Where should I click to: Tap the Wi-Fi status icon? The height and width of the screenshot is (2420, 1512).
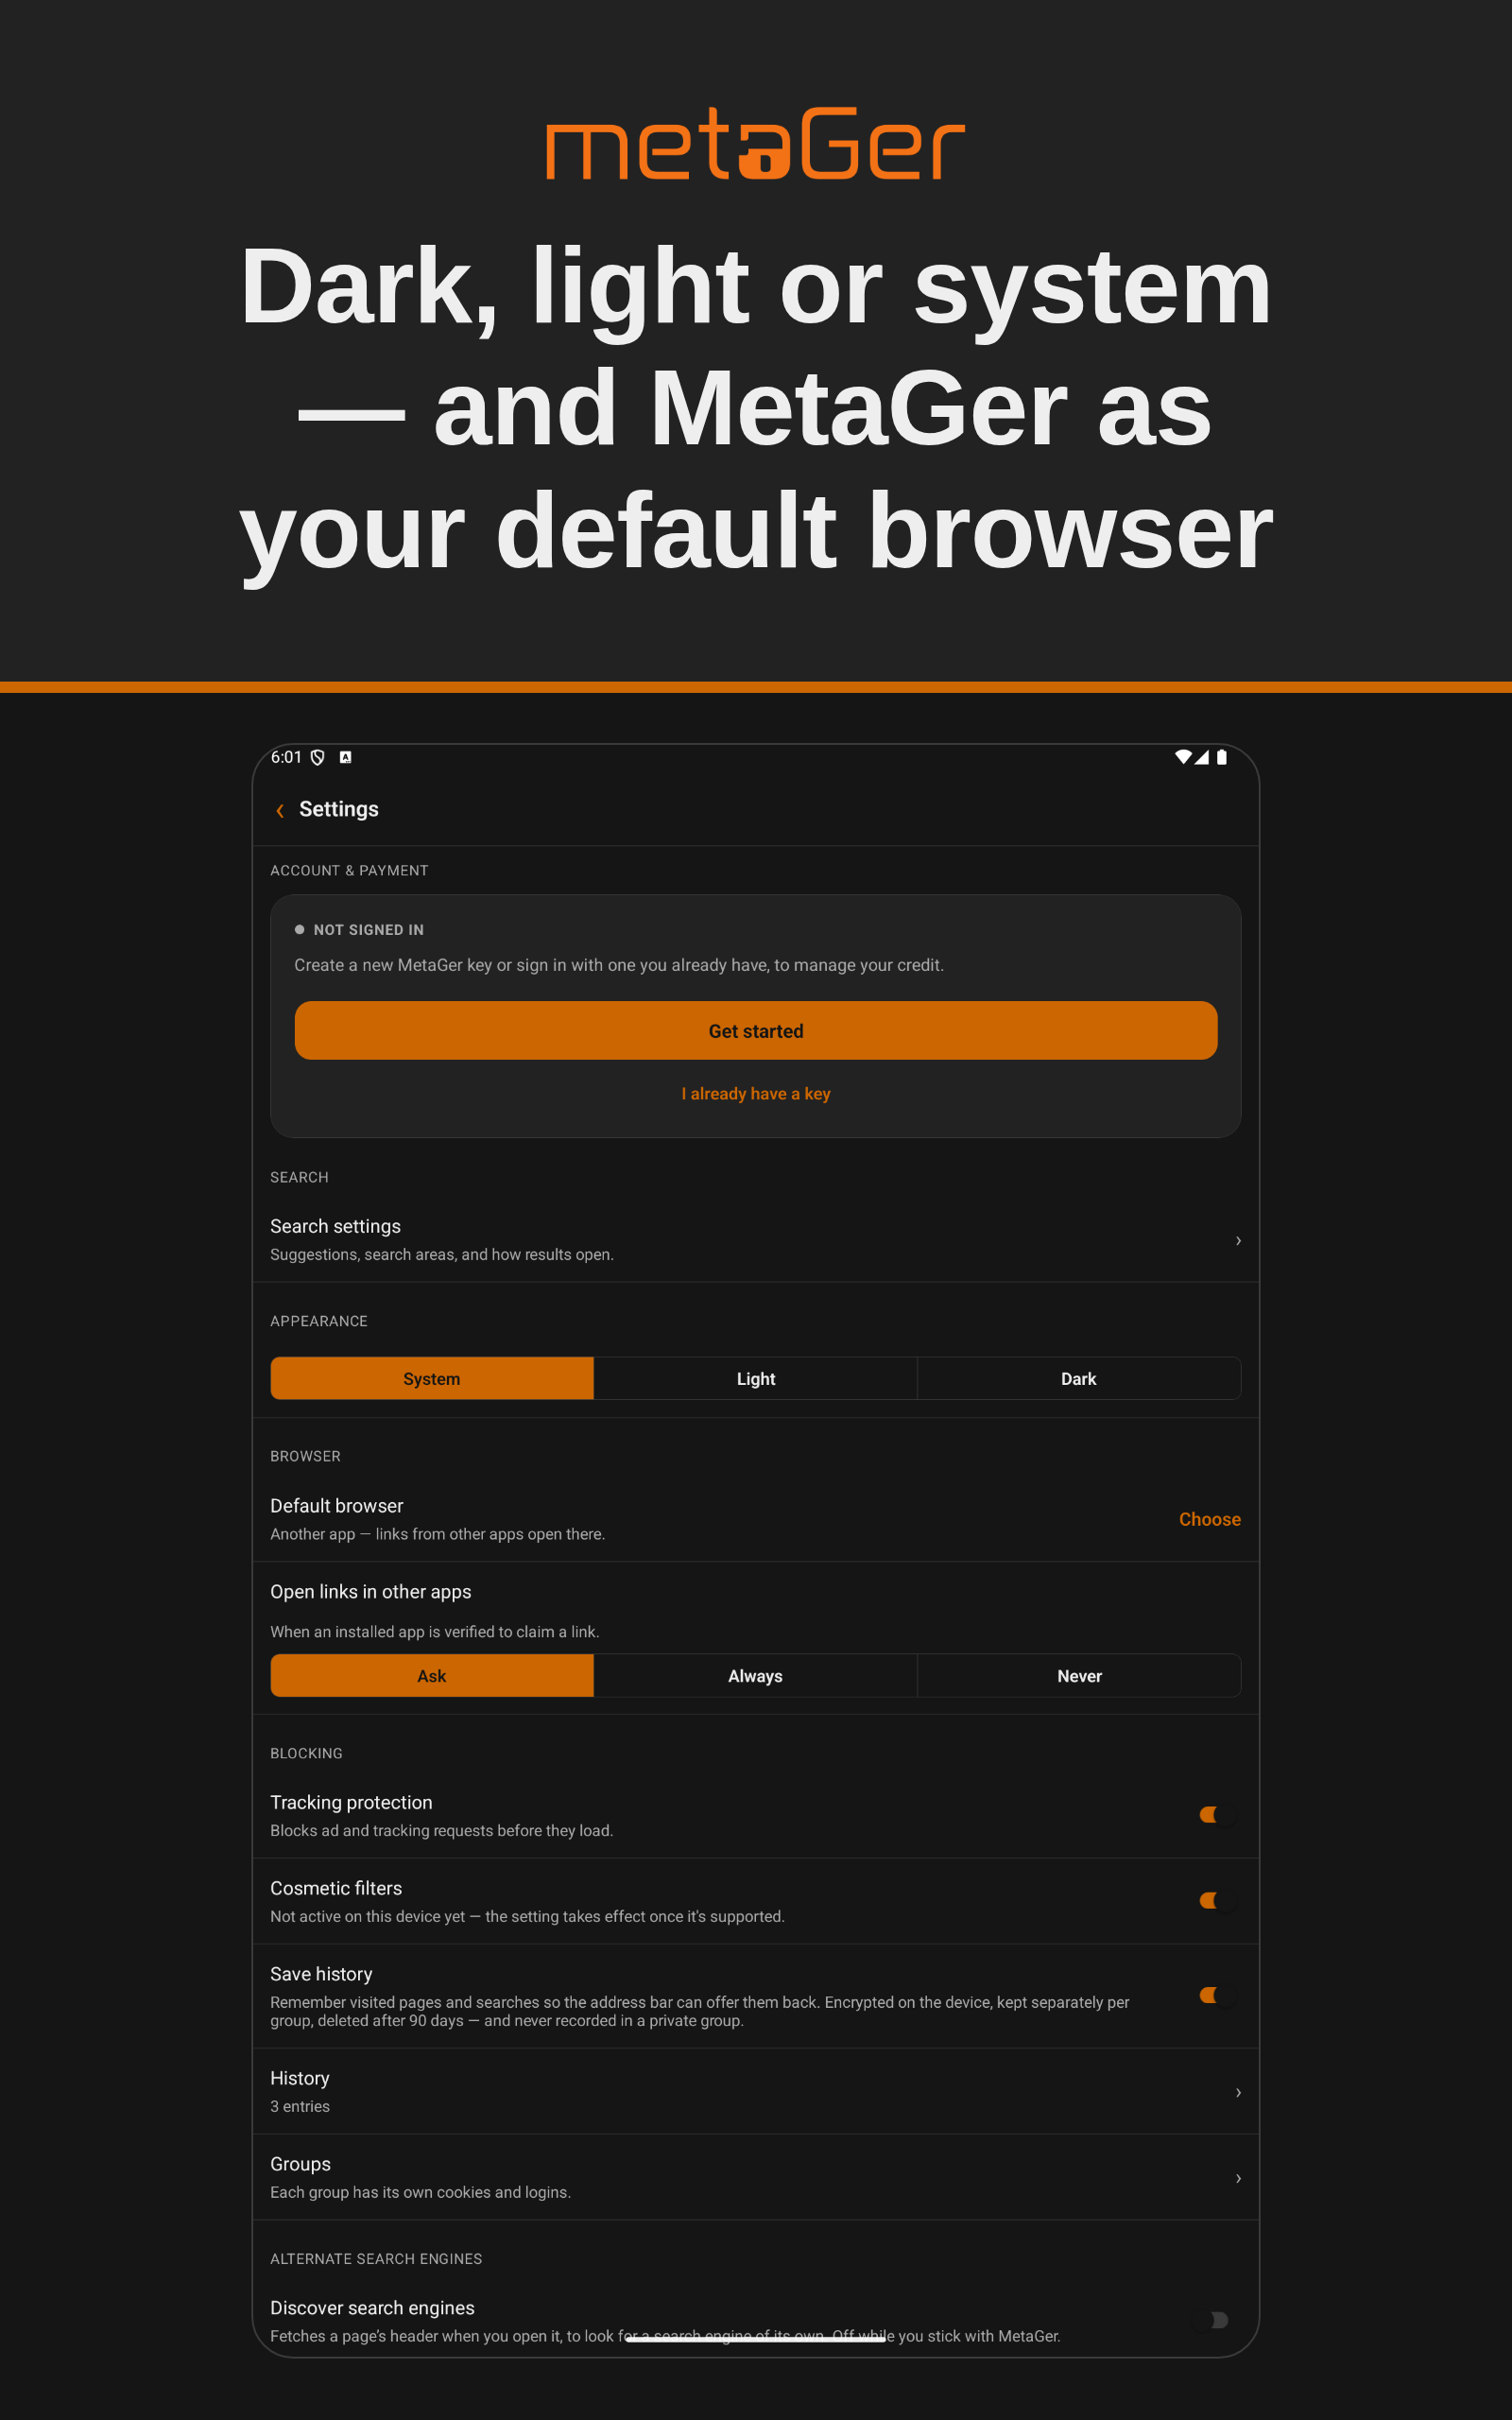click(1183, 757)
